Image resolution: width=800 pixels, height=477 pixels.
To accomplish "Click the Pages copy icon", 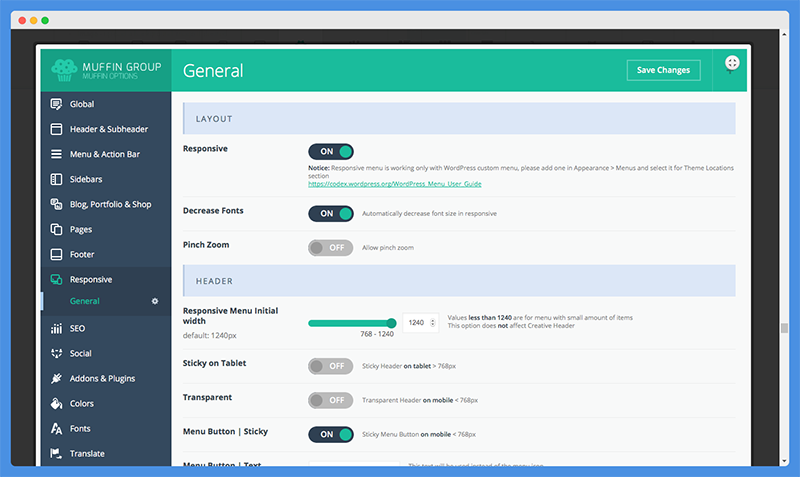I will click(56, 229).
